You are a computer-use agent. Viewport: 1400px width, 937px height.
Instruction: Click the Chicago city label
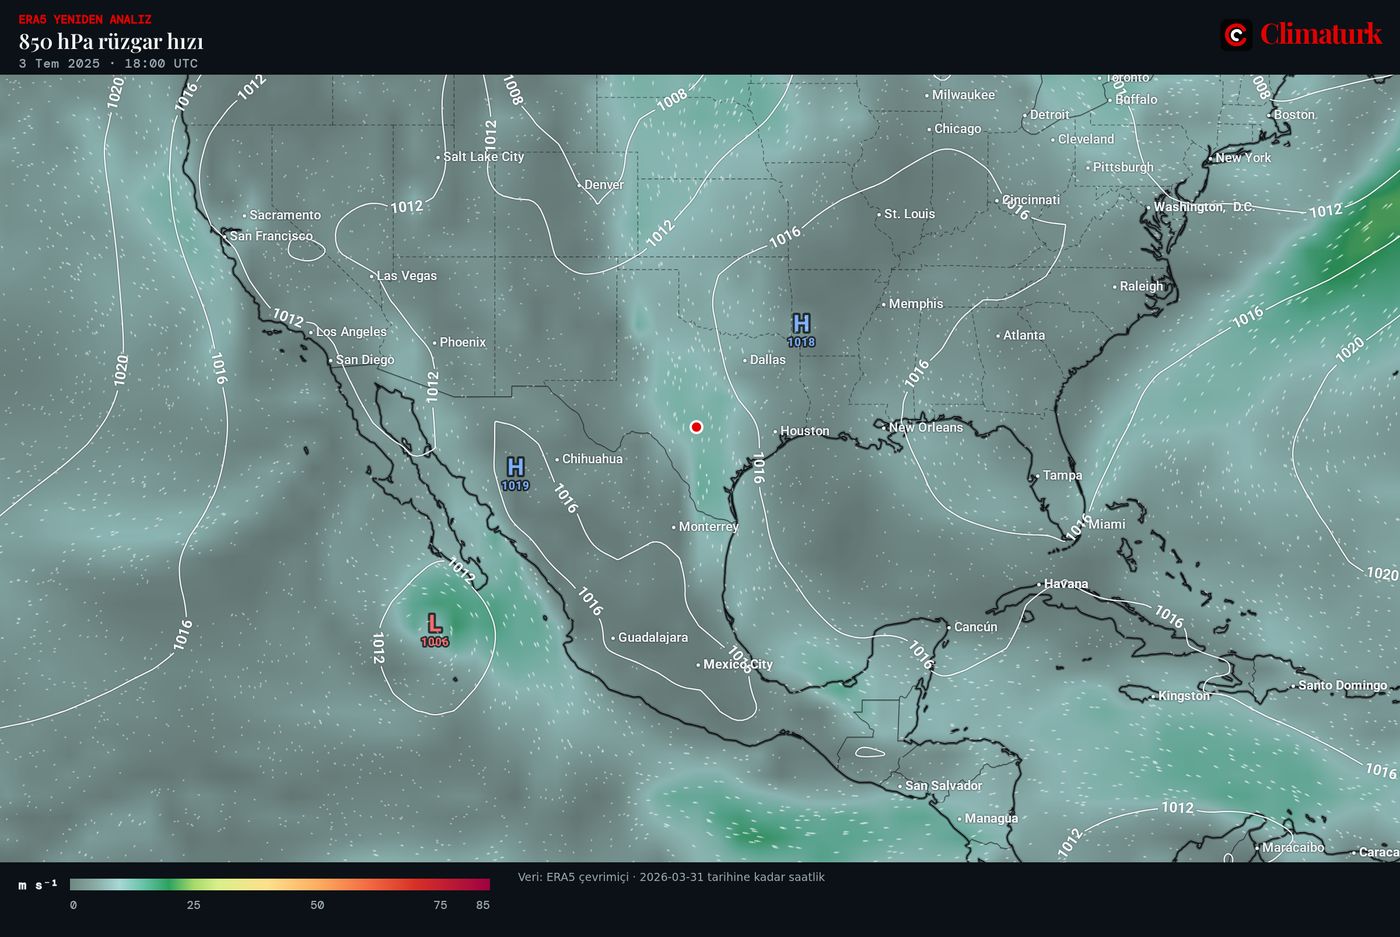pyautogui.click(x=957, y=128)
